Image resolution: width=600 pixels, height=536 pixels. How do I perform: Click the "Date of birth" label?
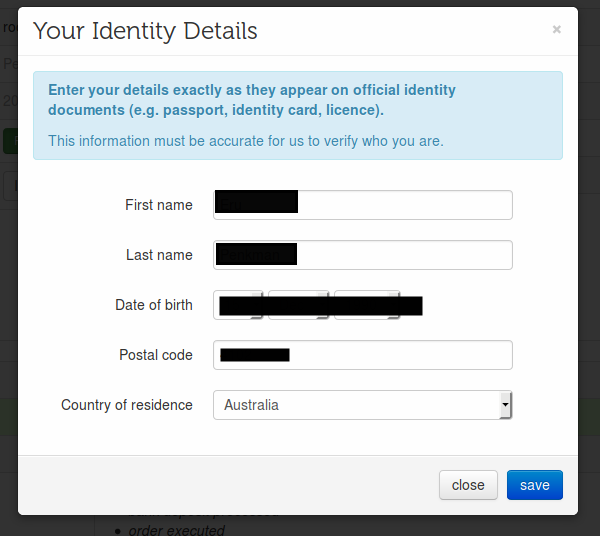(154, 305)
